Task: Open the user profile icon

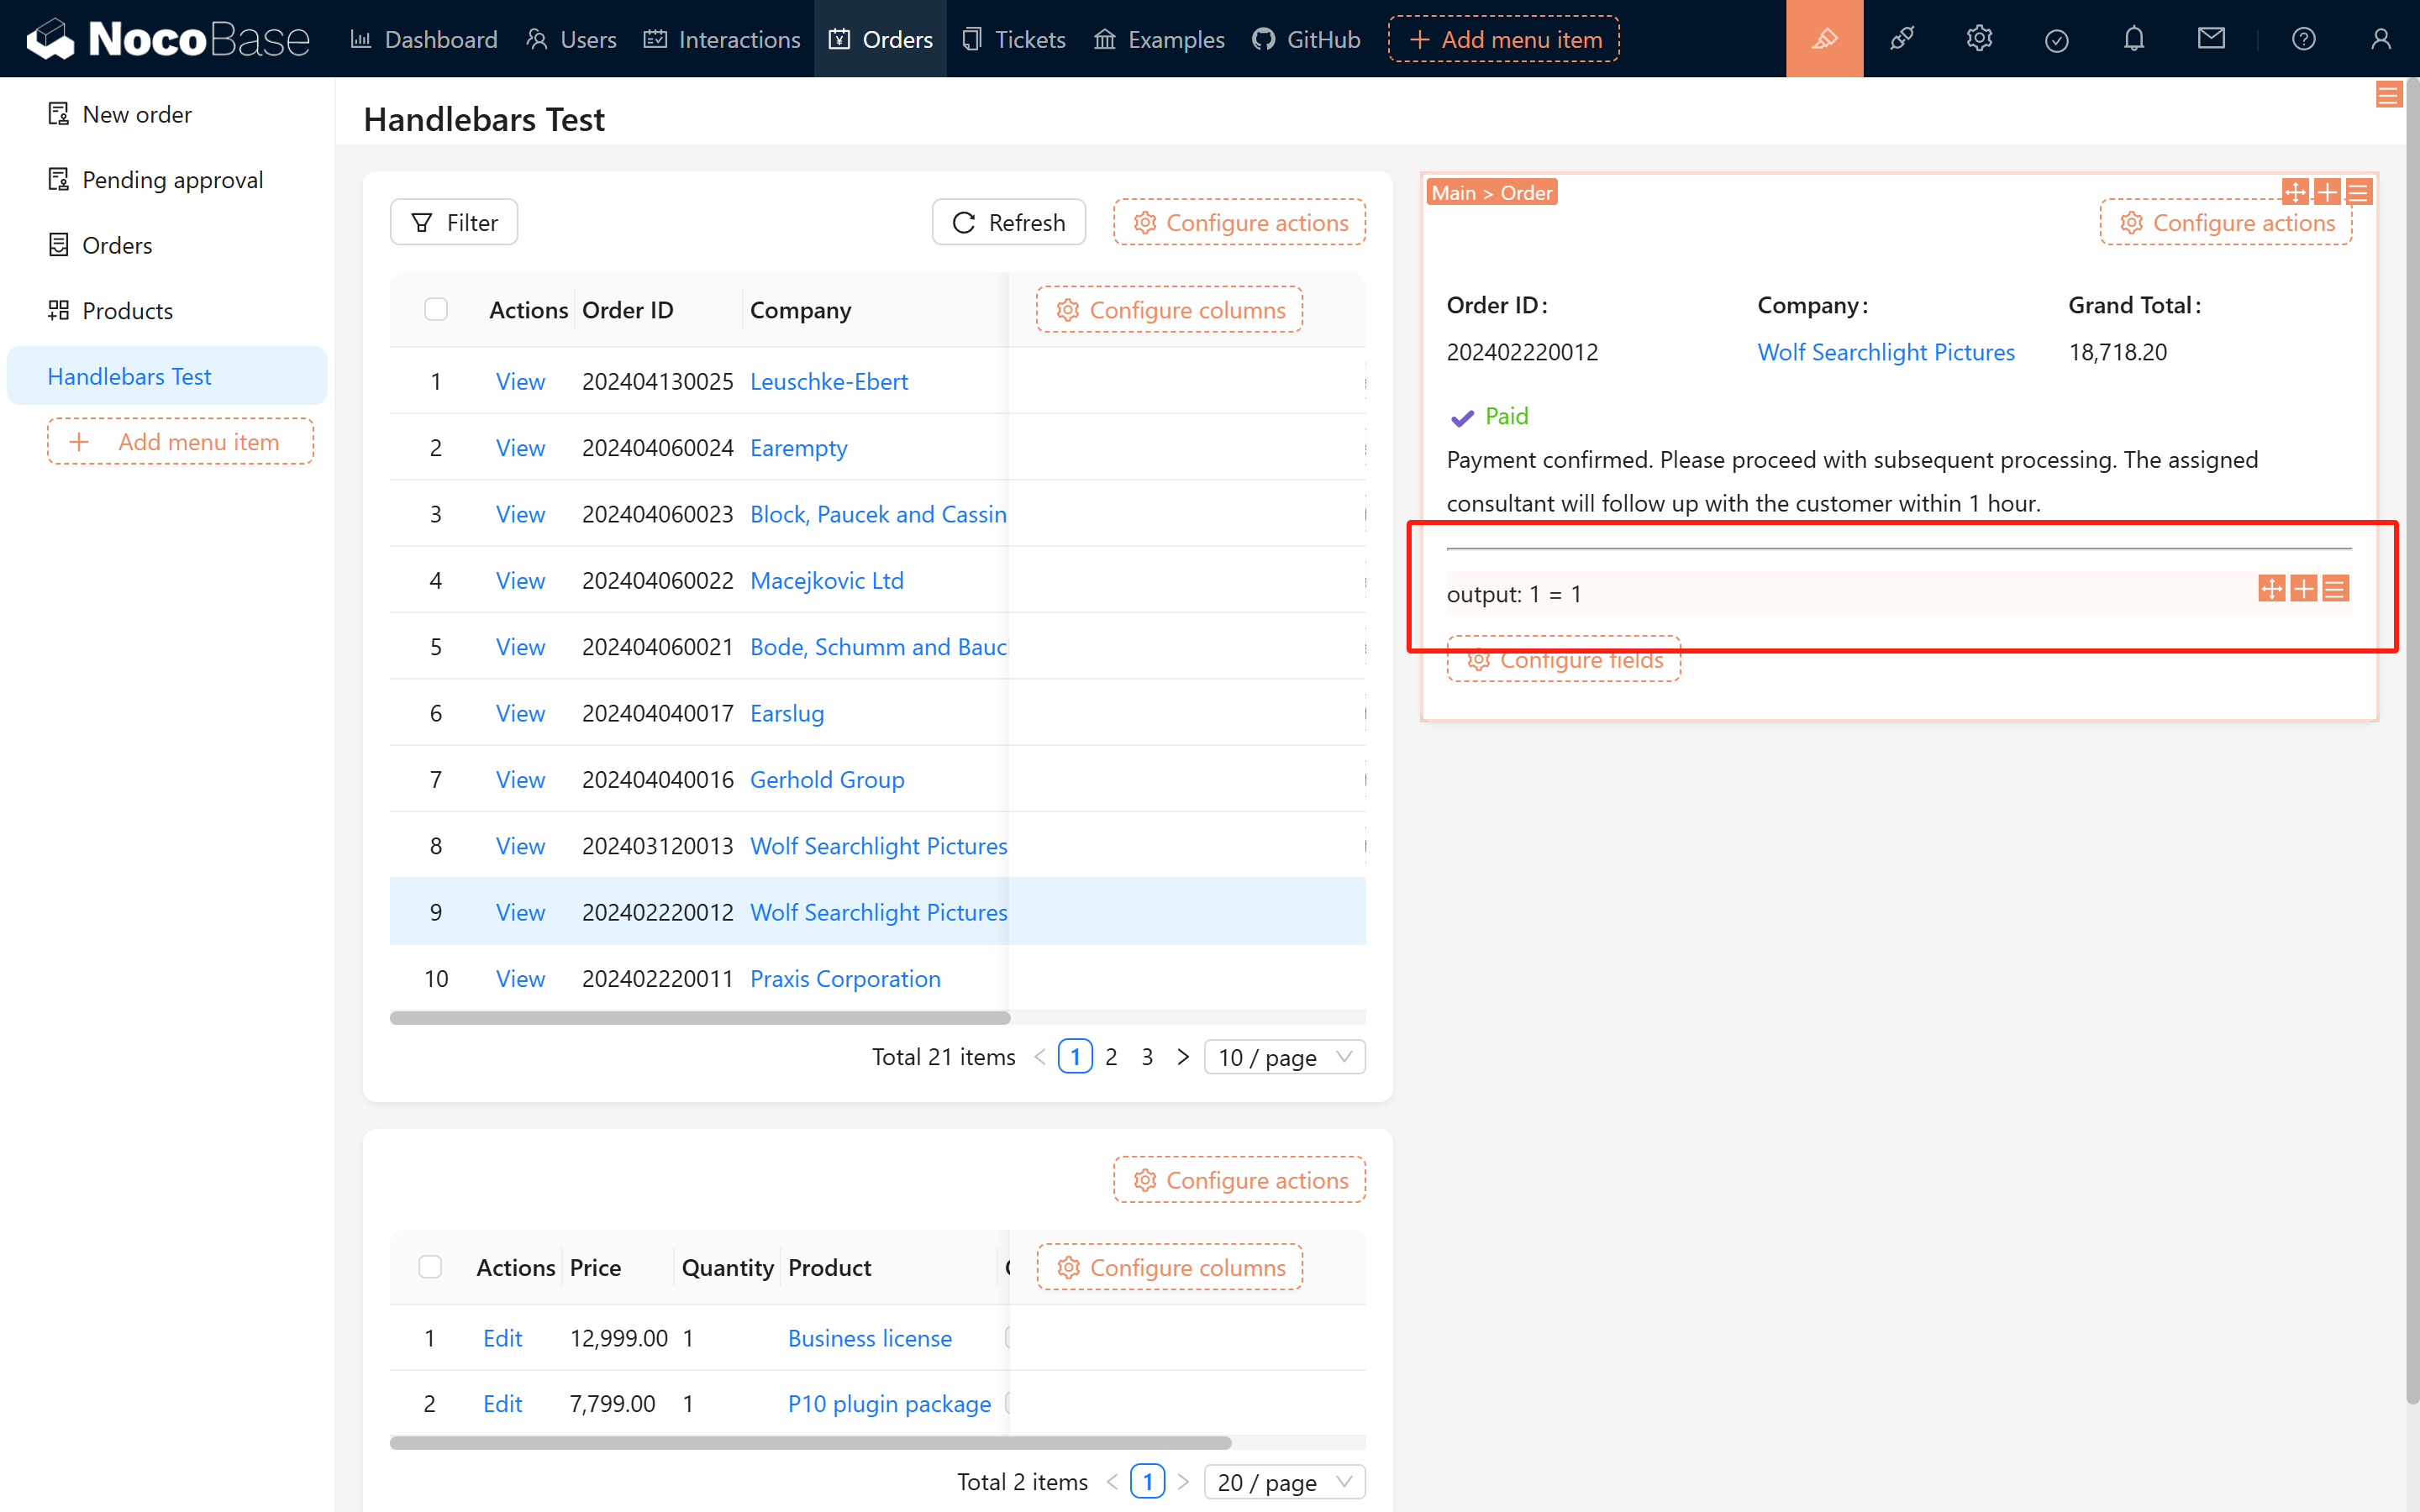Action: point(2380,39)
